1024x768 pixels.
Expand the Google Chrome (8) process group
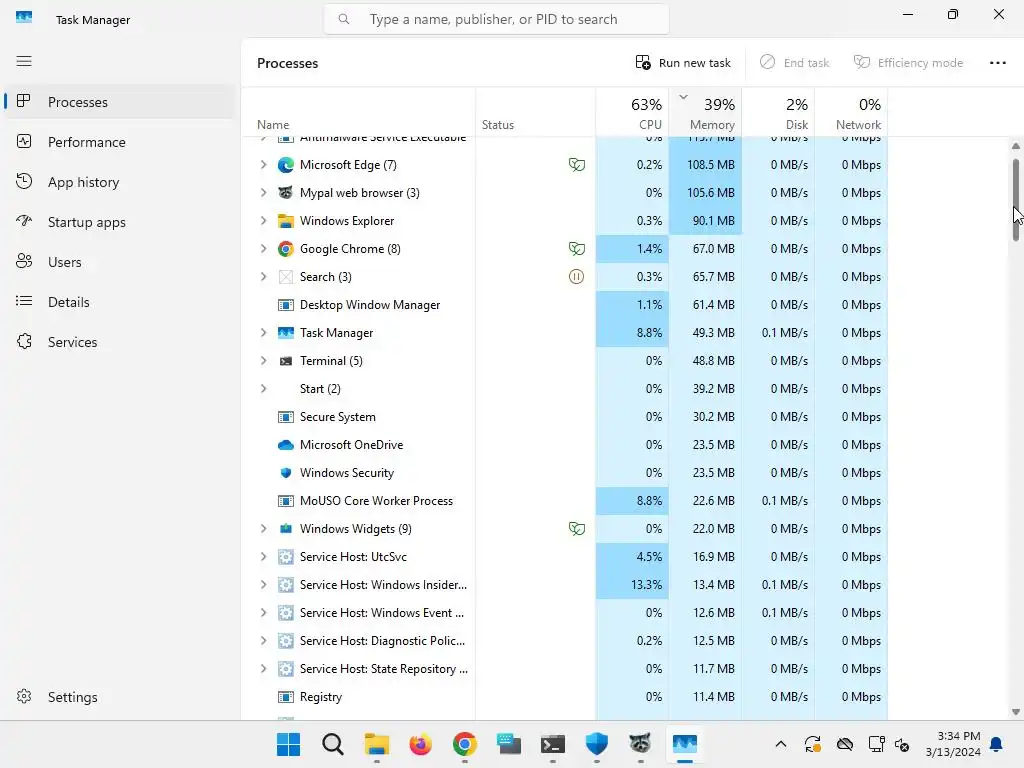tap(263, 249)
